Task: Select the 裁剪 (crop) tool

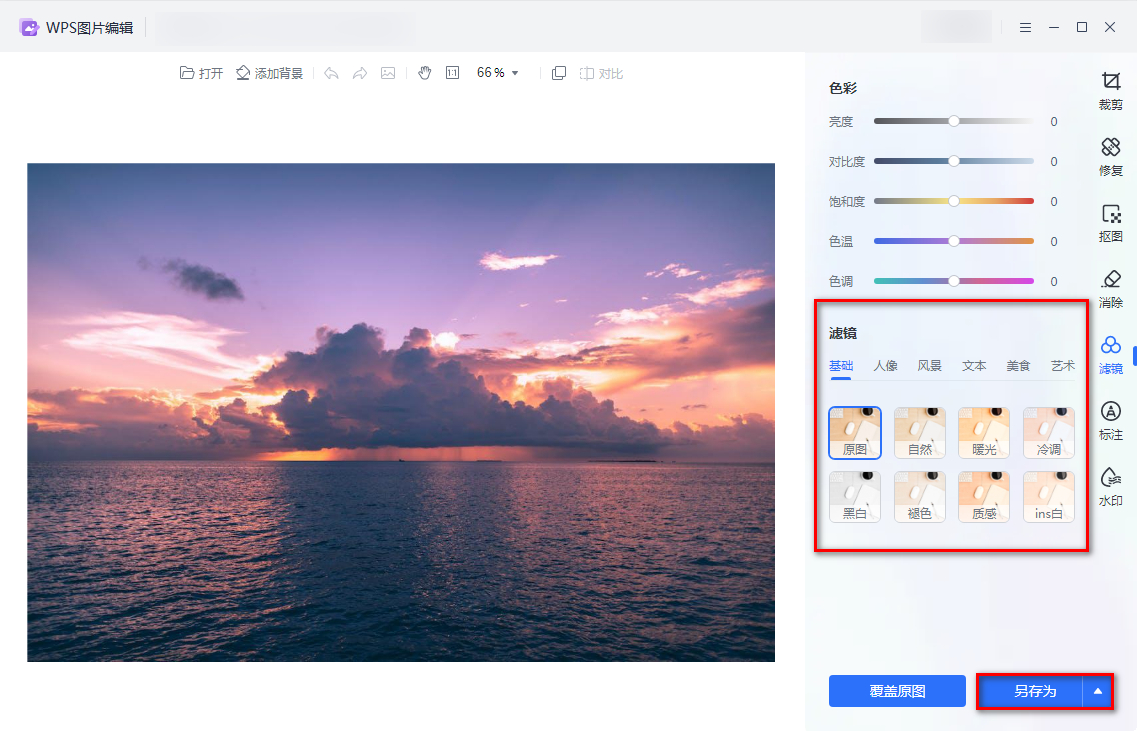Action: (x=1110, y=89)
